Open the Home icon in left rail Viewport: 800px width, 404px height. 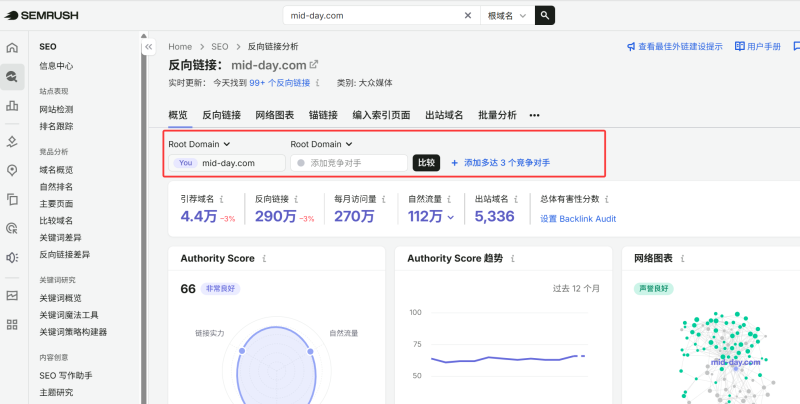pos(12,47)
